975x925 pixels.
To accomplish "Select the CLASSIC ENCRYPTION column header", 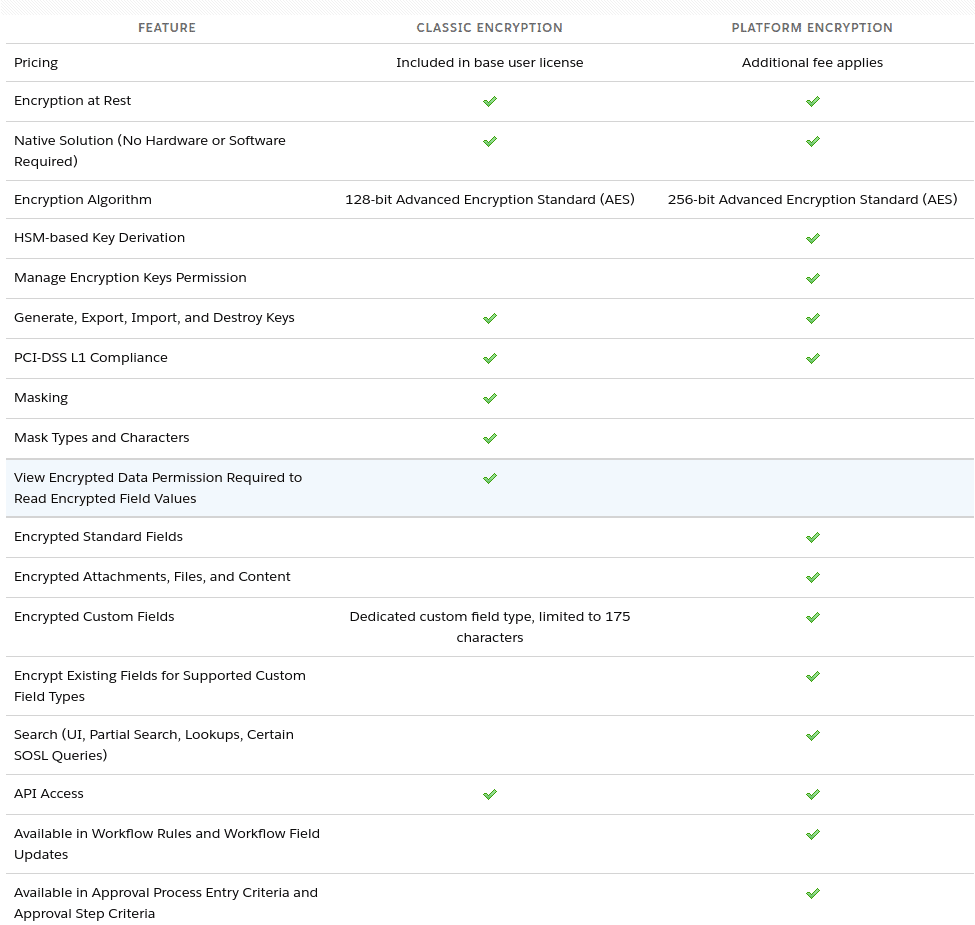I will (x=490, y=28).
